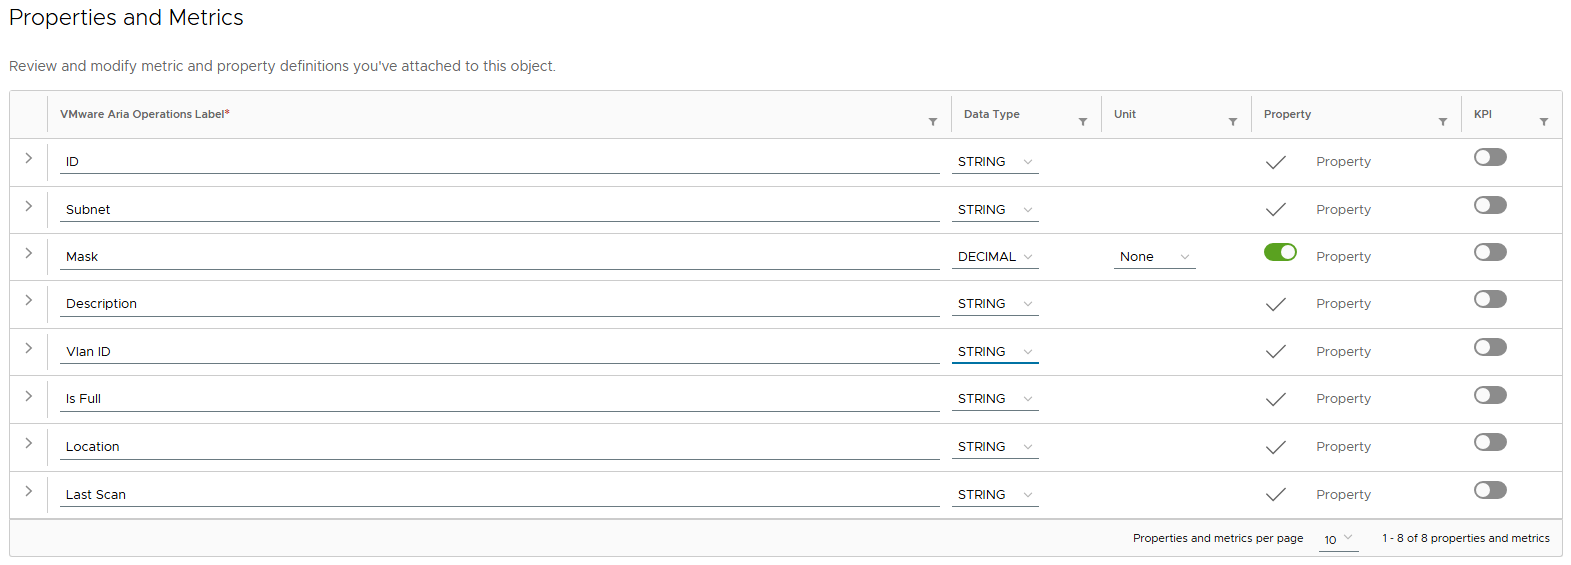The image size is (1571, 565).
Task: Edit the Subnet label text field
Action: pyautogui.click(x=499, y=210)
